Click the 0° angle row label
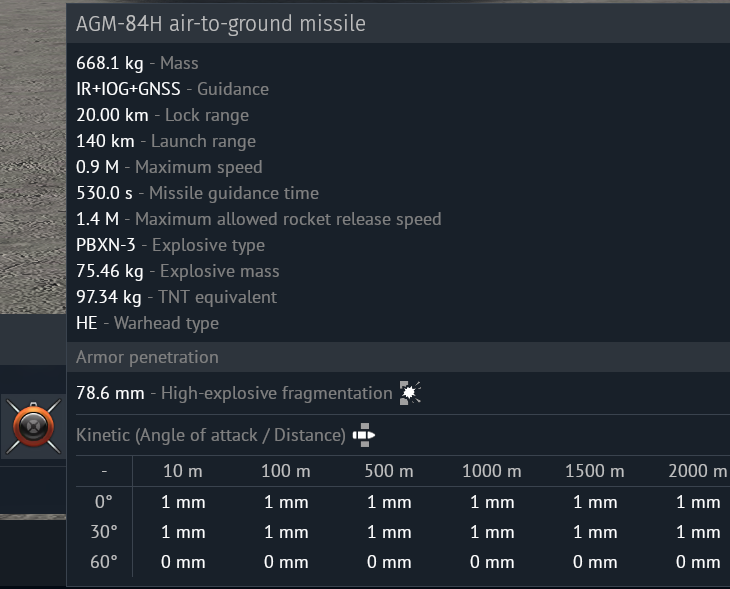Viewport: 730px width, 589px height. (x=104, y=502)
